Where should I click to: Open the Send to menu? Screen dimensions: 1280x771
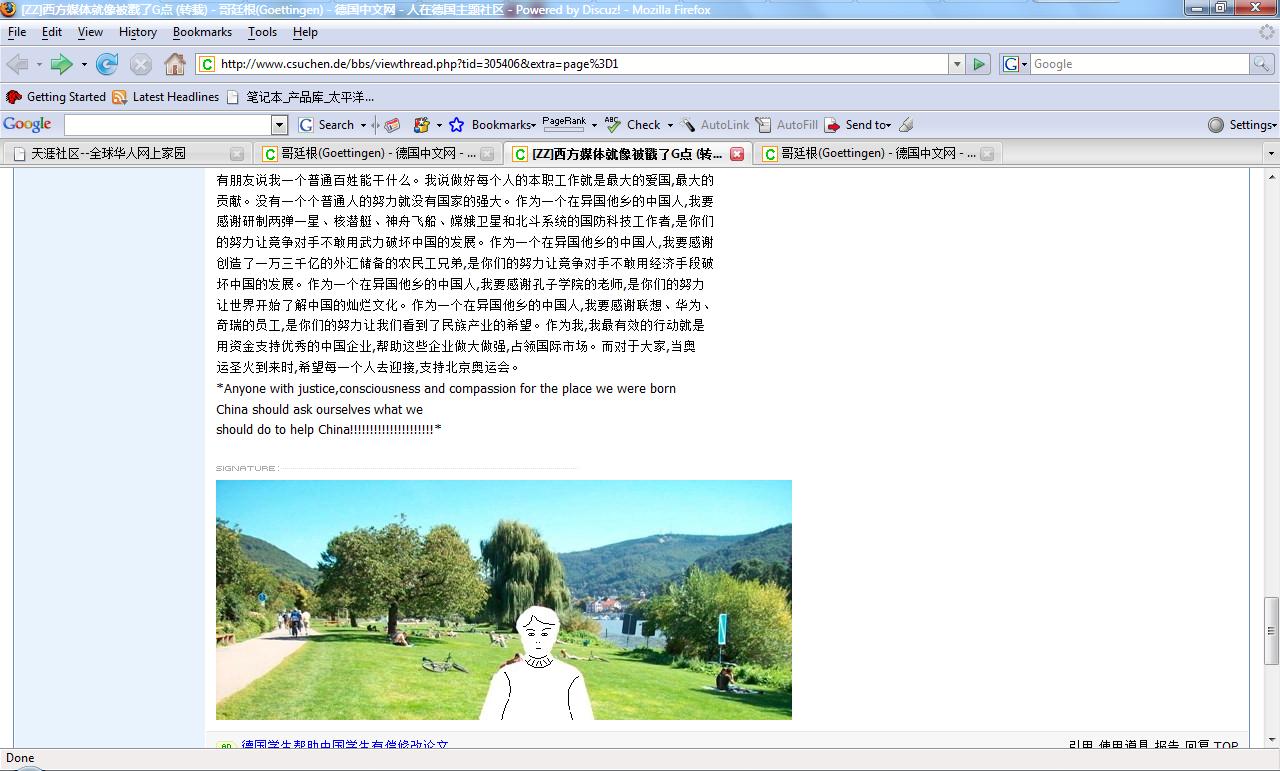tap(858, 125)
